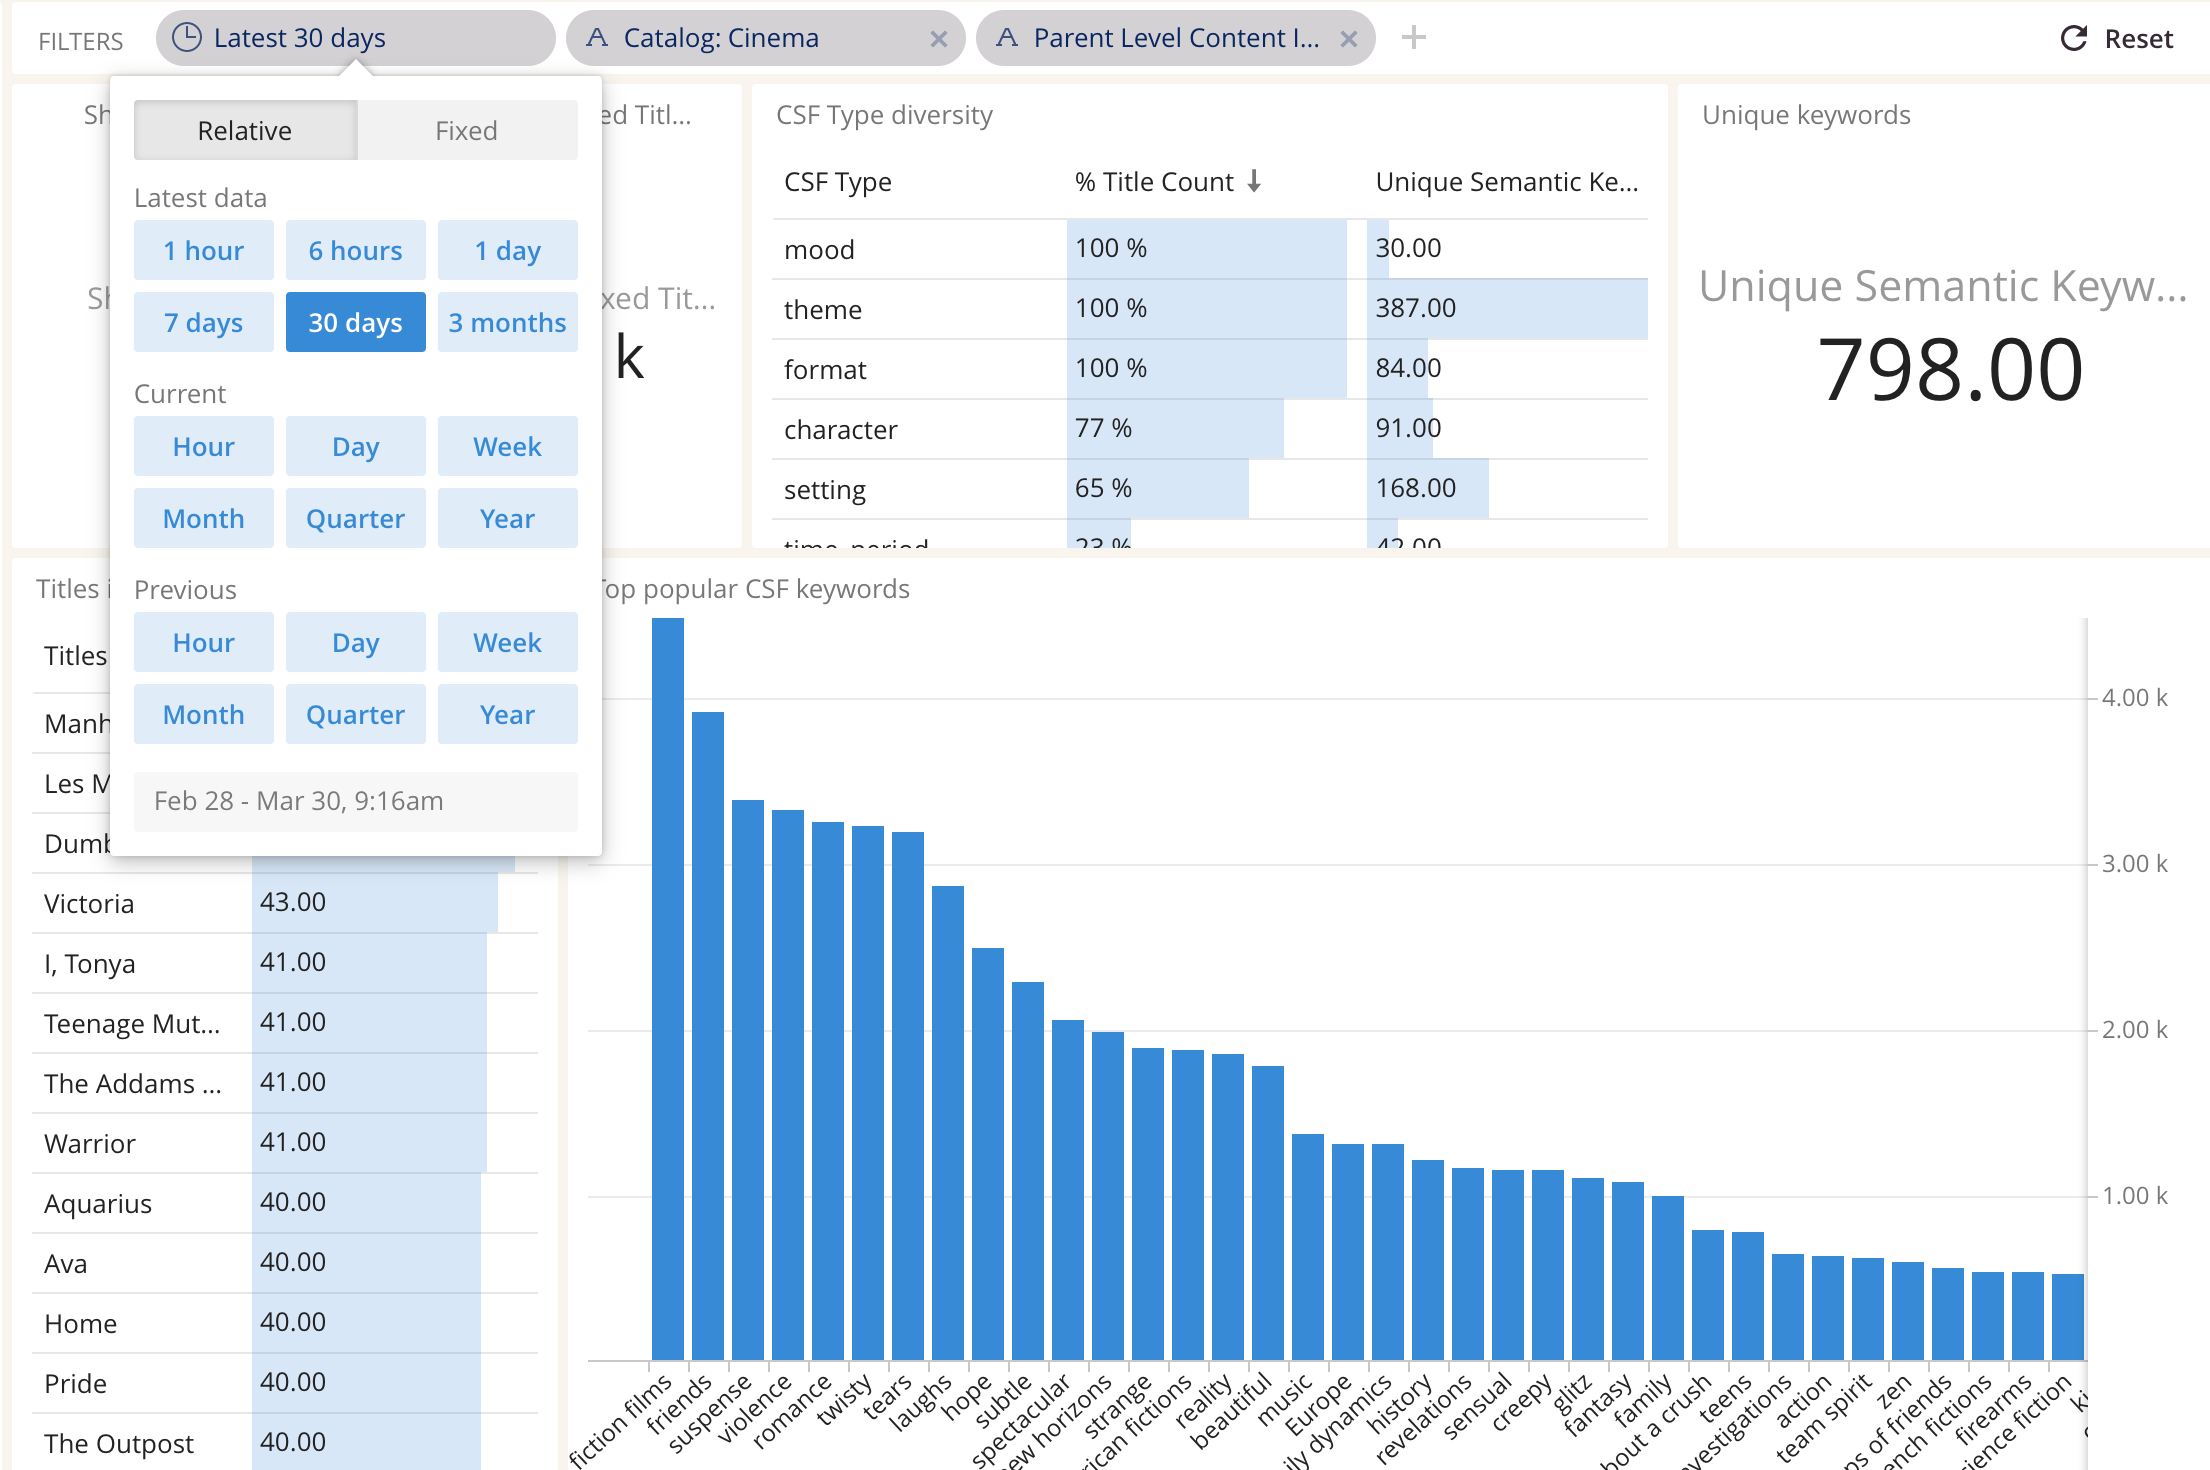The height and width of the screenshot is (1470, 2210).
Task: Open the Latest 30 days filter dropdown
Action: [x=356, y=38]
